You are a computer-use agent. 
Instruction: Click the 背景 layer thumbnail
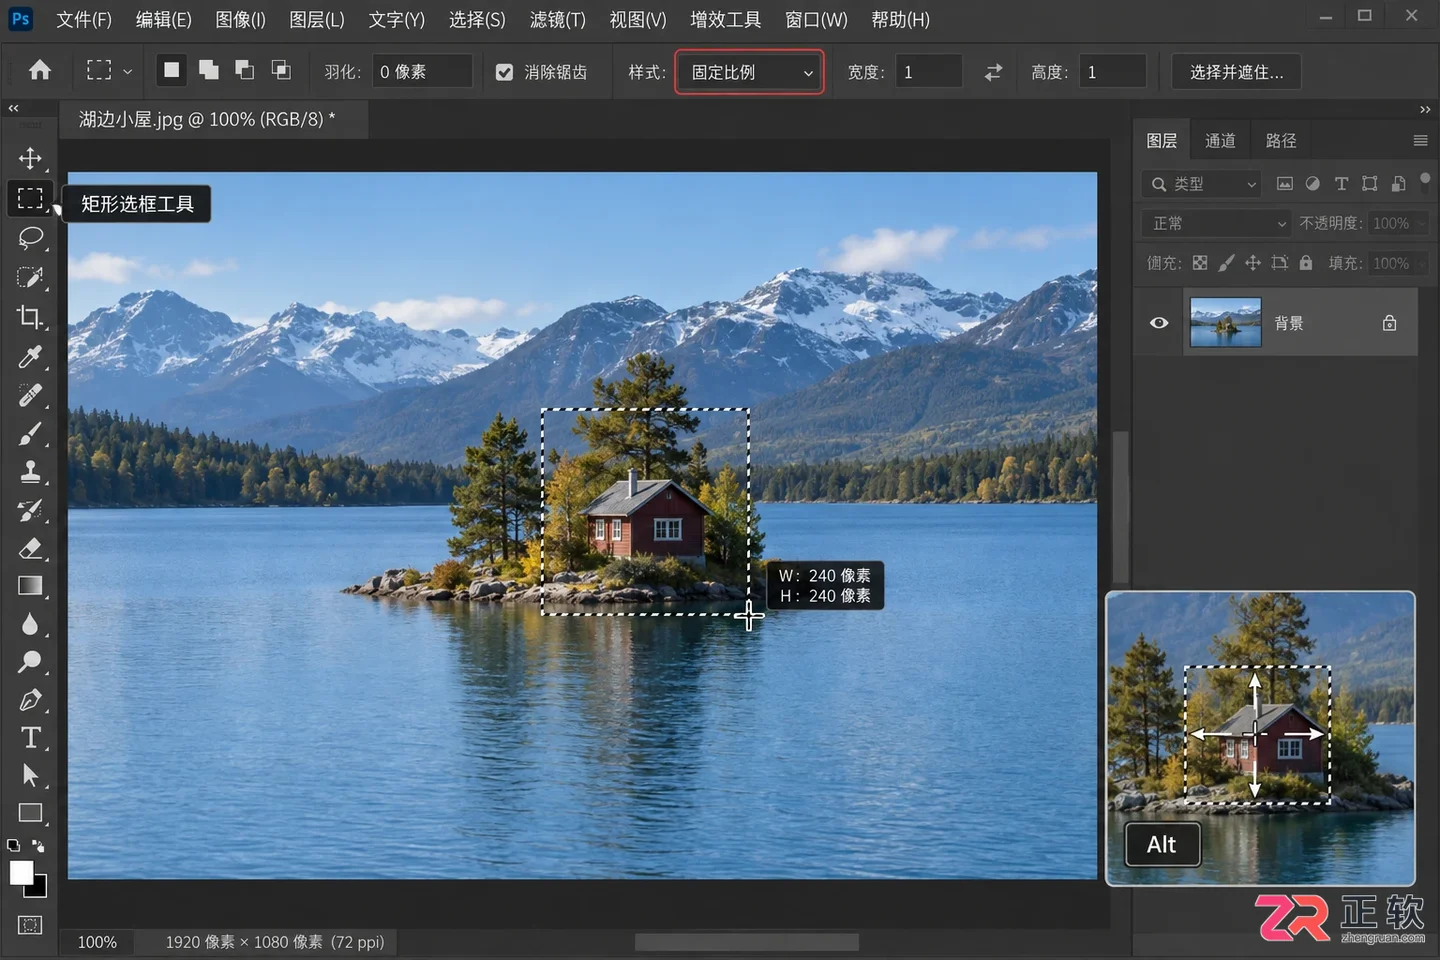coord(1225,323)
